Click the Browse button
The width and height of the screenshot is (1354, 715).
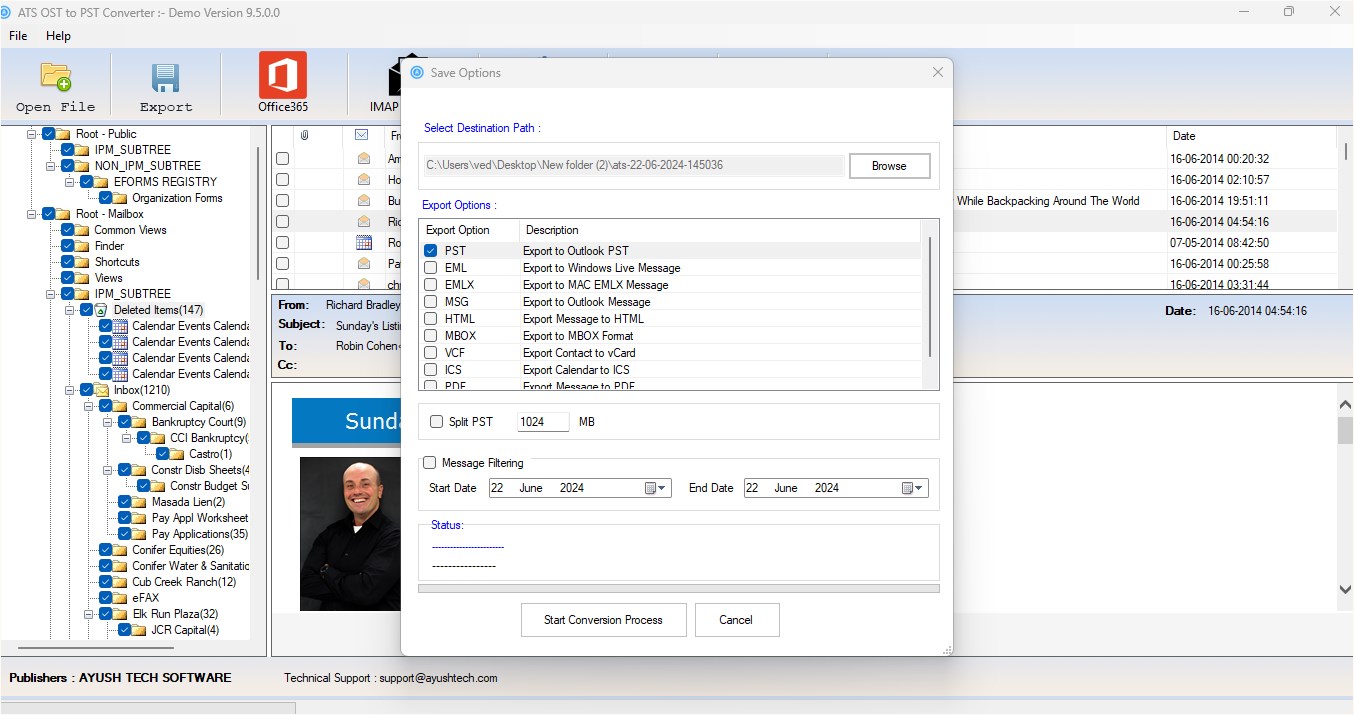pos(889,166)
